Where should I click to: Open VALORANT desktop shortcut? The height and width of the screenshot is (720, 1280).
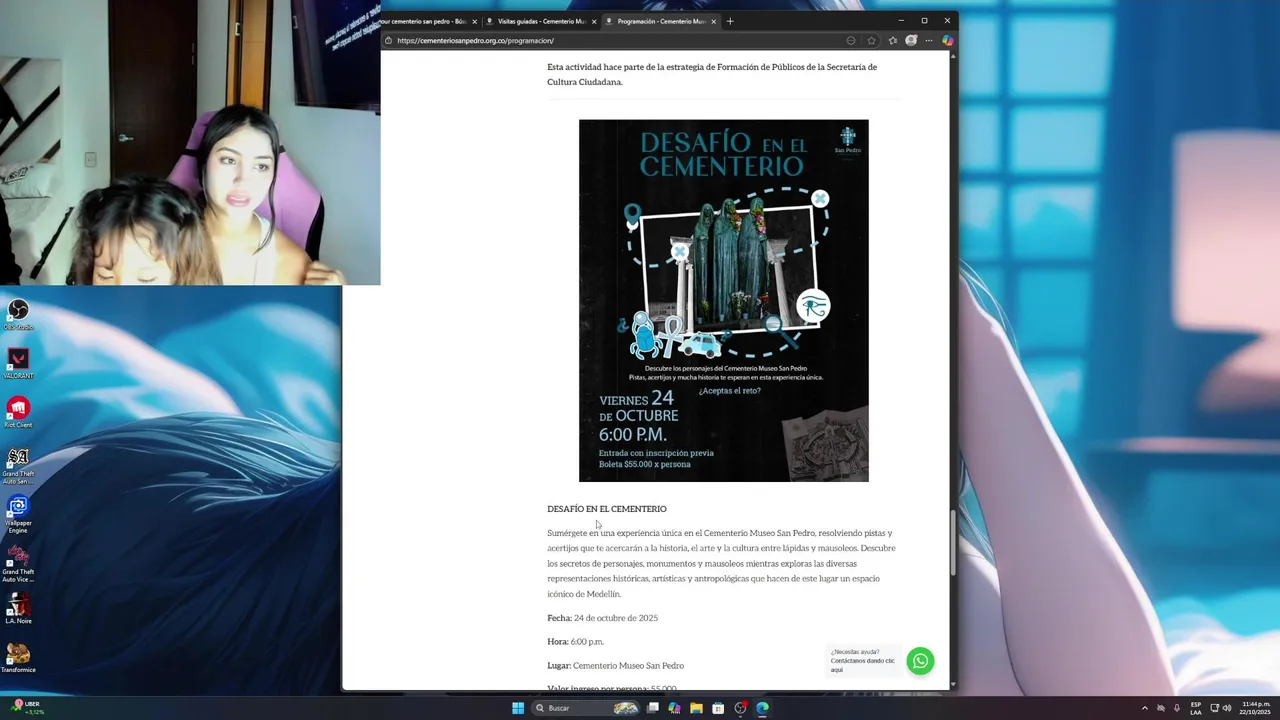(18, 363)
